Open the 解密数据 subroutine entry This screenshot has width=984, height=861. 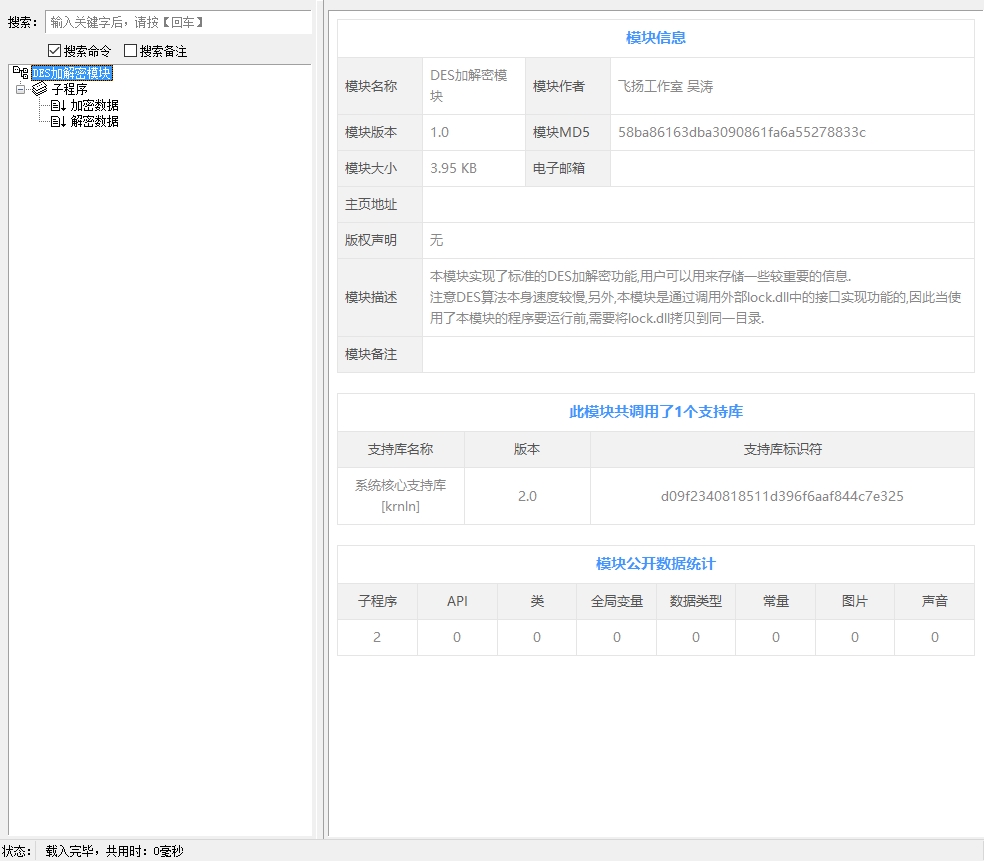(94, 121)
